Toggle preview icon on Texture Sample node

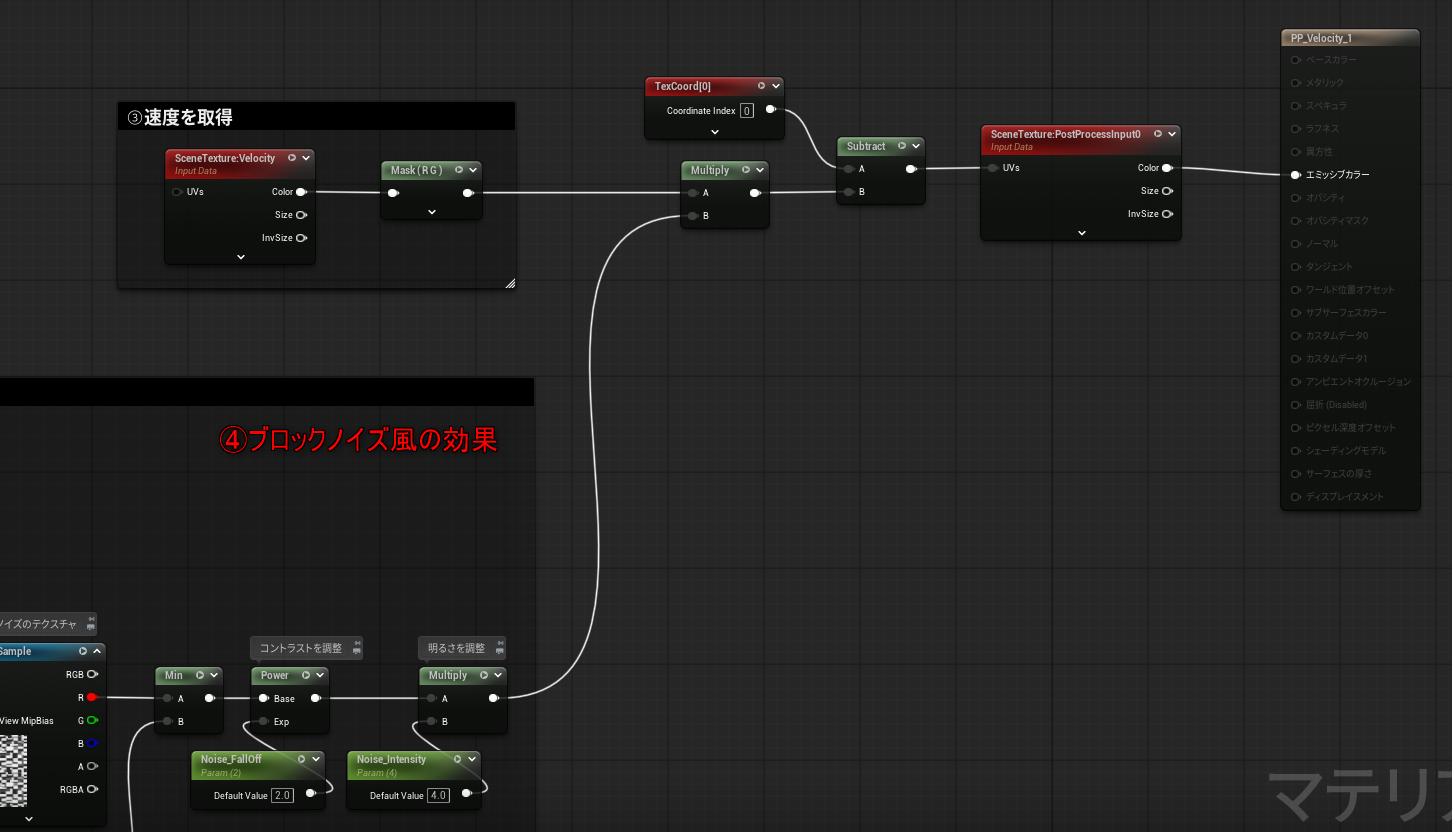pos(83,651)
